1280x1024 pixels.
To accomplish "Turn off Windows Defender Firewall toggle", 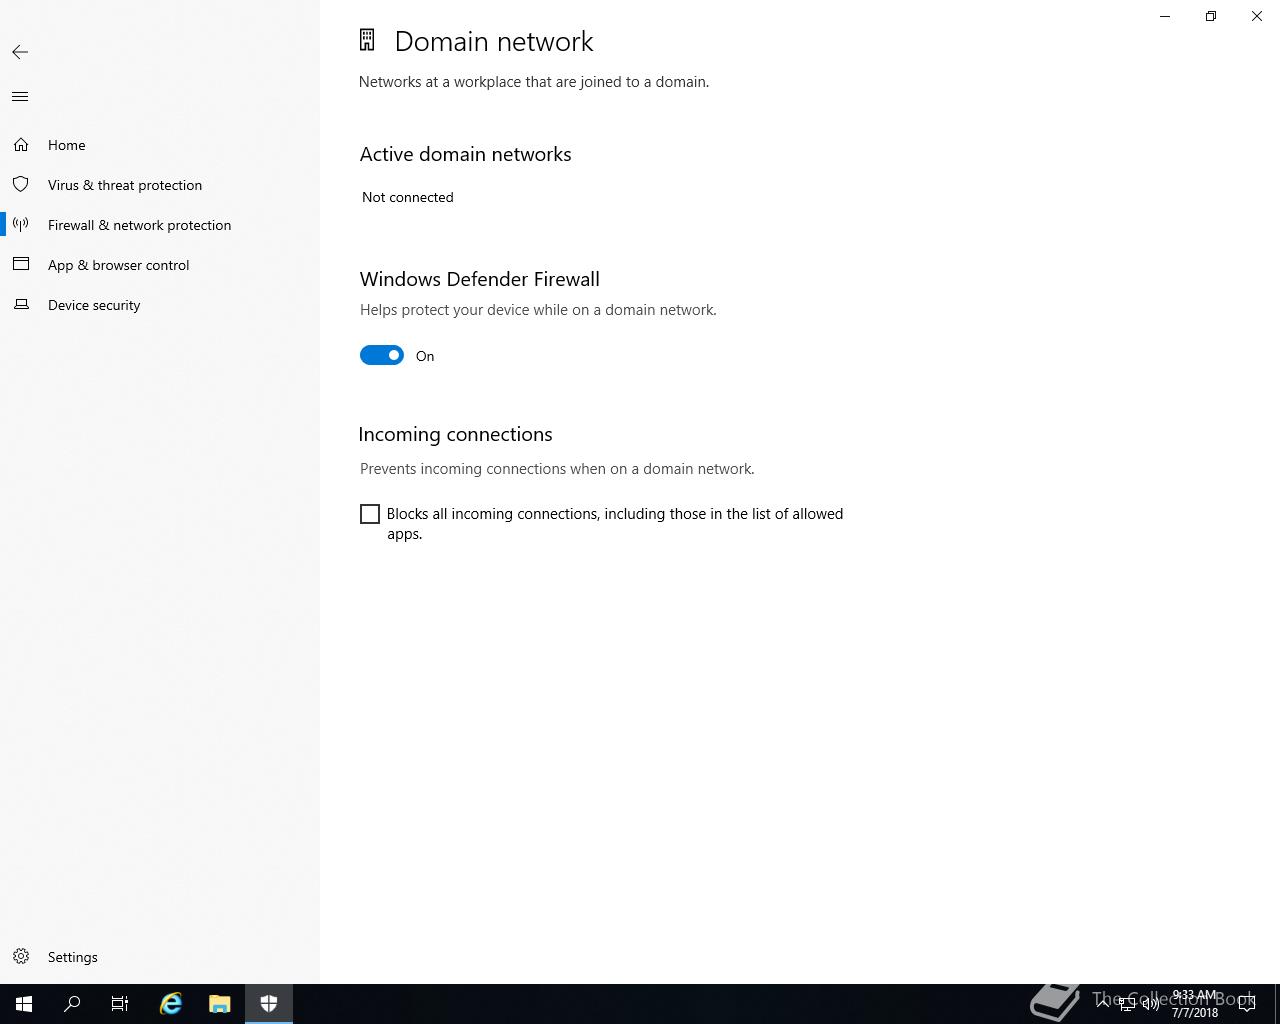I will pos(382,355).
